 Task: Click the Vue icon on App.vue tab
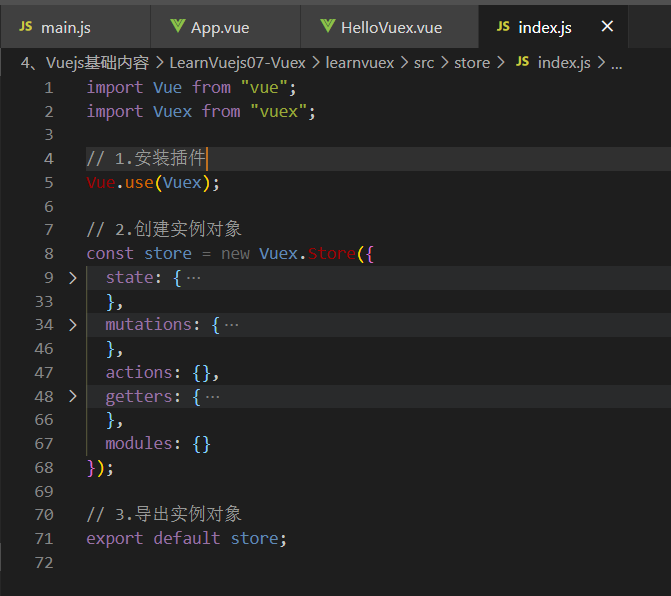[x=177, y=27]
